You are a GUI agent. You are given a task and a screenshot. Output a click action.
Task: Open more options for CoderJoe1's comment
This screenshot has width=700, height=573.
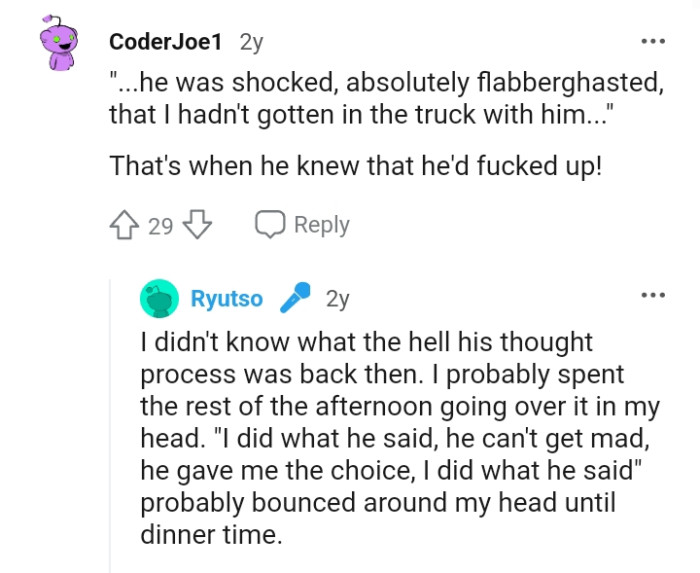click(653, 42)
